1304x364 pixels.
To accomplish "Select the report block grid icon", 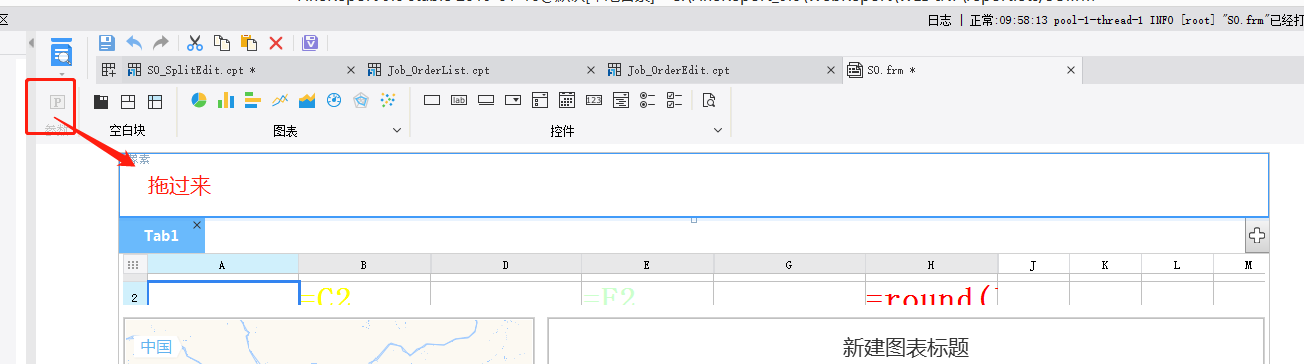I will pyautogui.click(x=155, y=101).
